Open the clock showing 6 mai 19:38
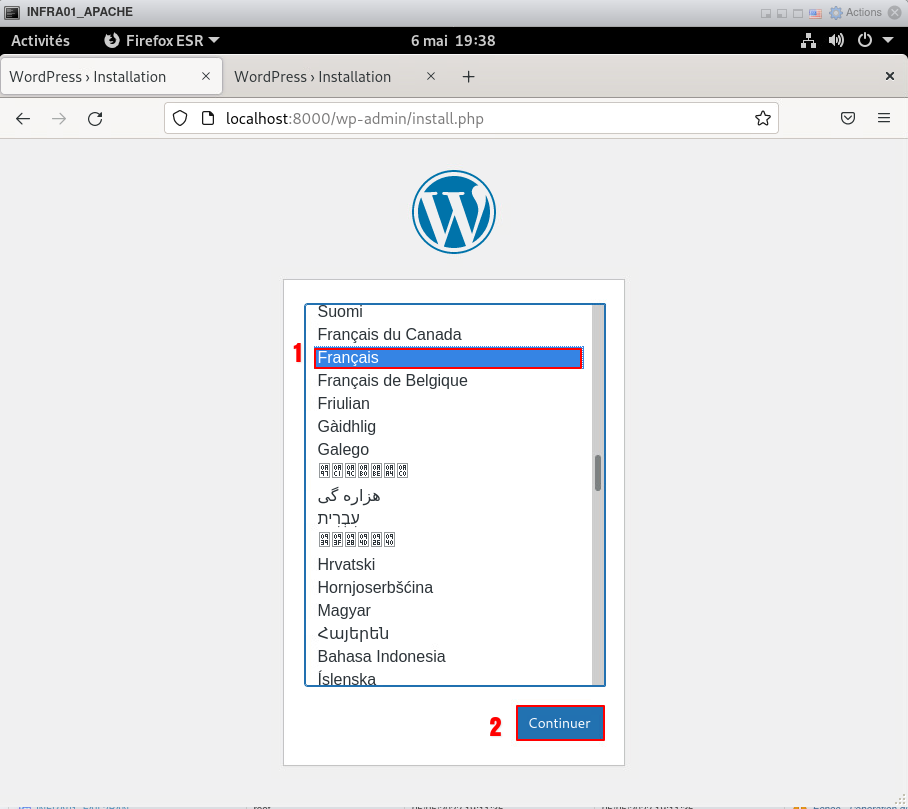 (x=453, y=41)
